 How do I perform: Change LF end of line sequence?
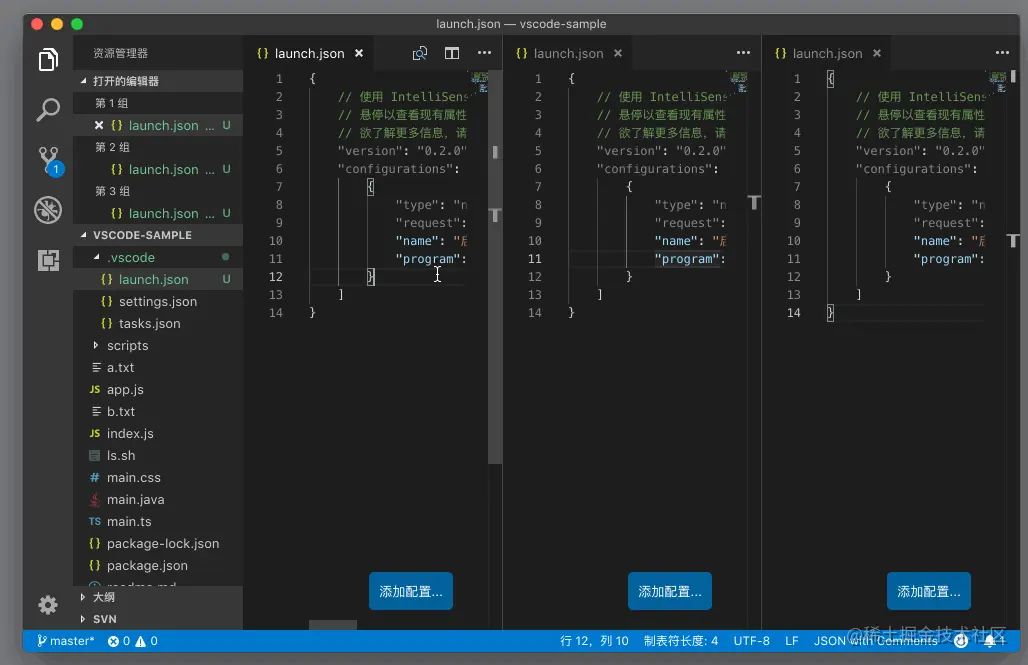point(791,641)
